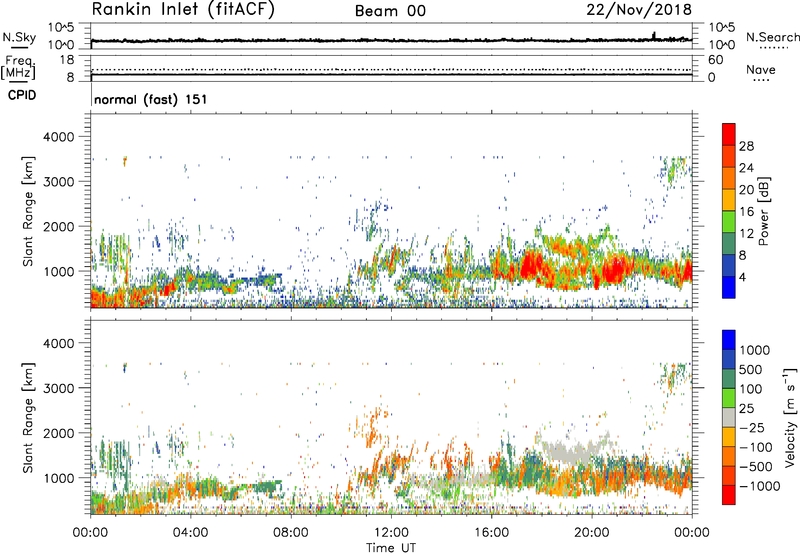Select the "28" label on Power scale
The width and height of the screenshot is (800, 554).
click(746, 146)
